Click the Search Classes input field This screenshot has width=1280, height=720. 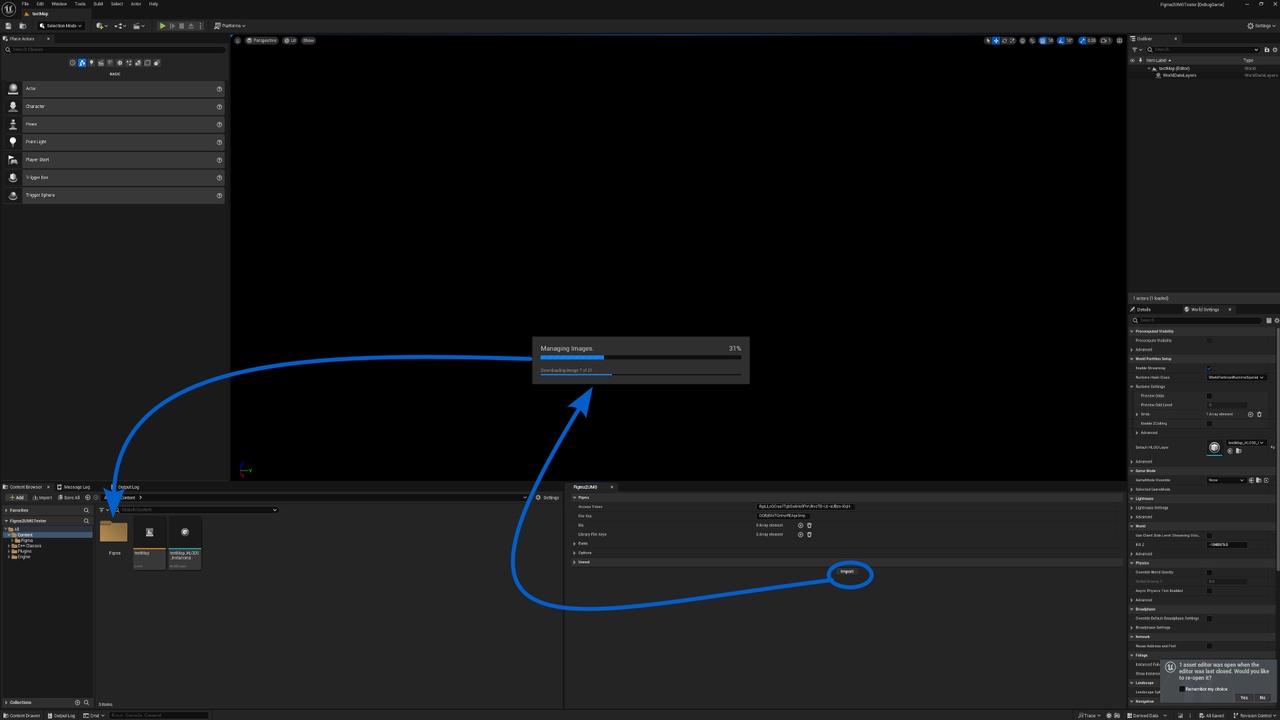[115, 50]
